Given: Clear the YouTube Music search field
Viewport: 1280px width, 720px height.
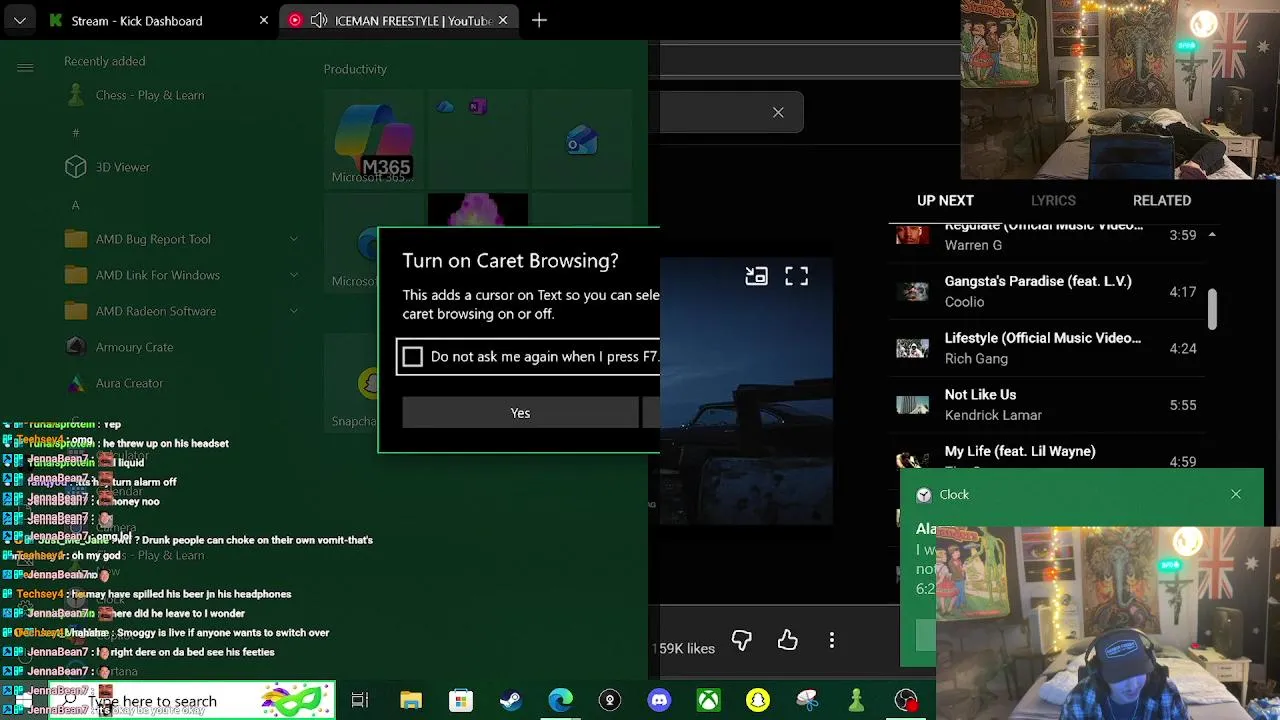Looking at the screenshot, I should [778, 112].
